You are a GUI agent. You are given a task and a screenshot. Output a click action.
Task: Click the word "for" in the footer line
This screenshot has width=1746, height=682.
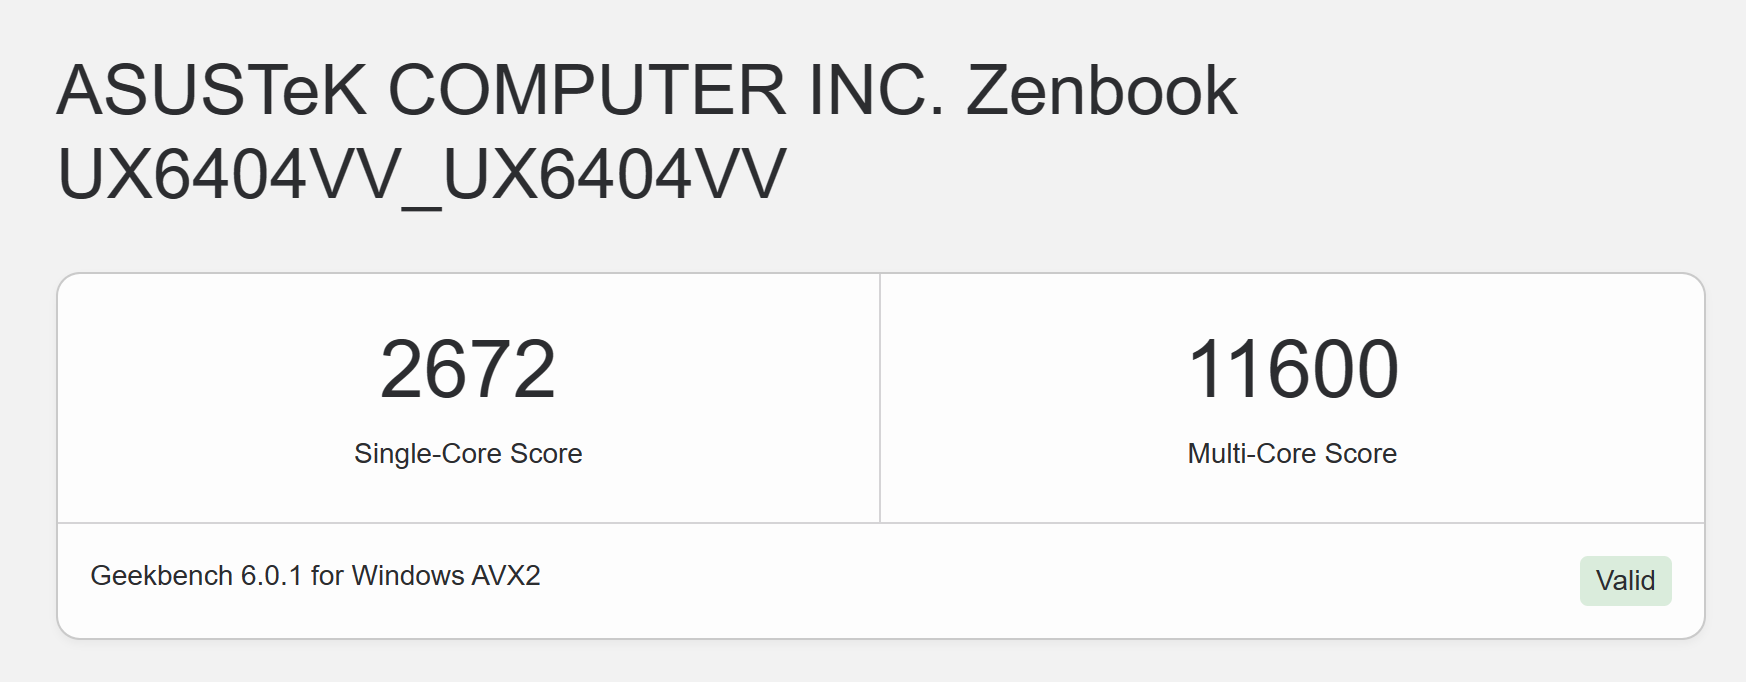[326, 576]
